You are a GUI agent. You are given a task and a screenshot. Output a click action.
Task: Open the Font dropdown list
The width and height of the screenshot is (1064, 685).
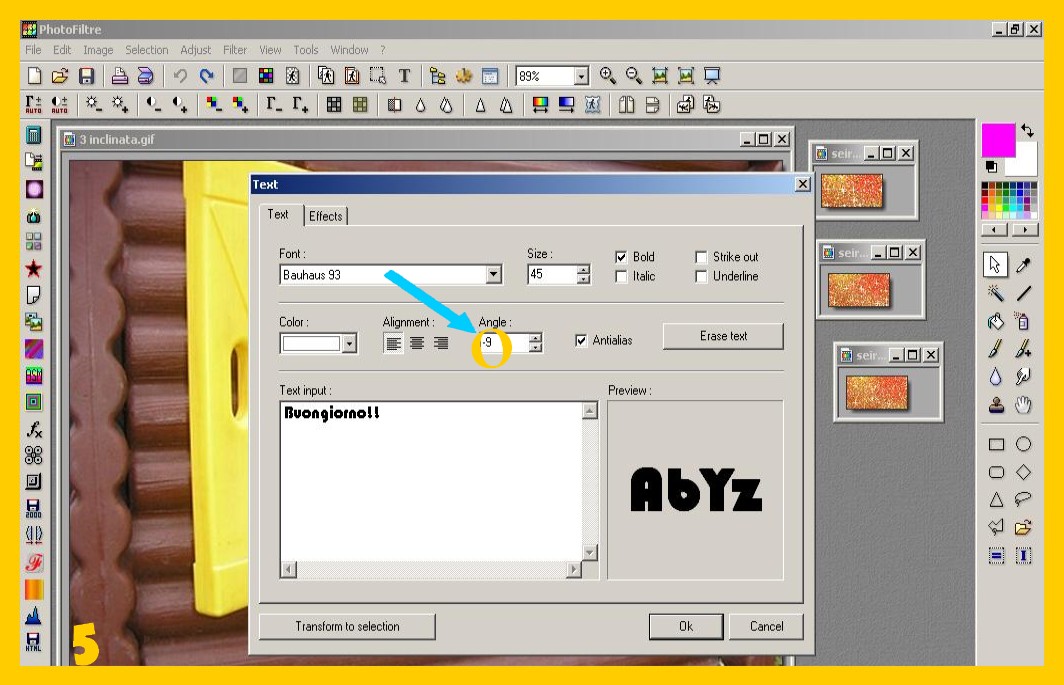pos(493,275)
